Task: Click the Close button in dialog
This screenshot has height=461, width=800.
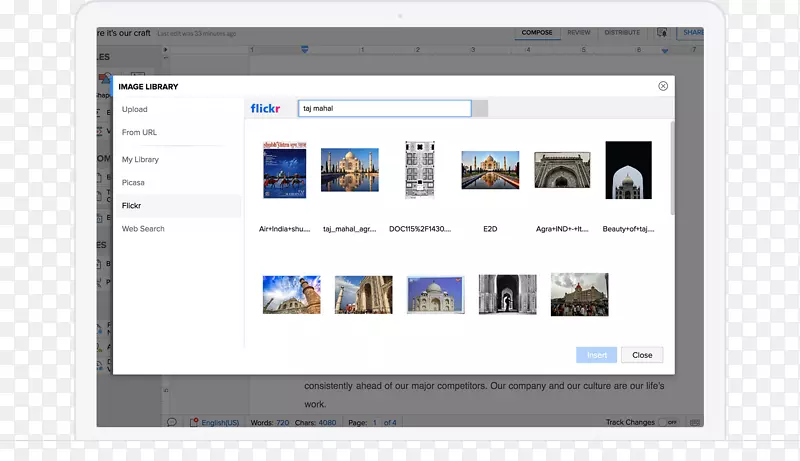Action: pyautogui.click(x=642, y=355)
